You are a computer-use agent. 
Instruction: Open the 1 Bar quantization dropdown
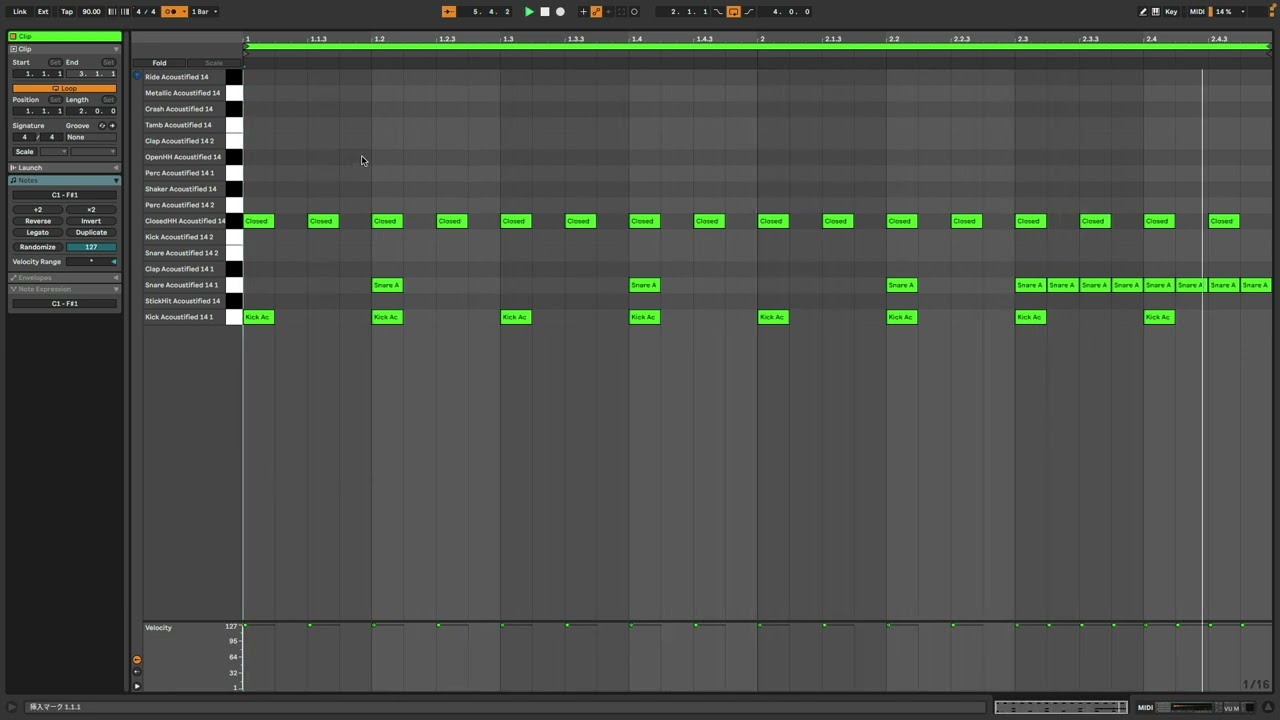coord(204,12)
